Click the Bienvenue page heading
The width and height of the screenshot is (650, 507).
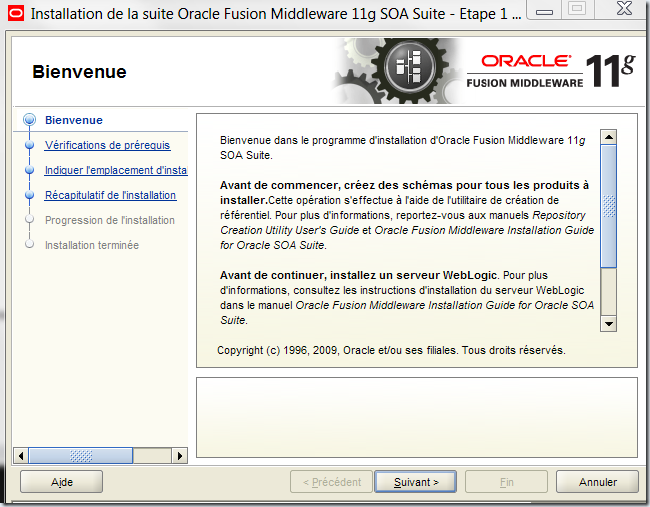pyautogui.click(x=79, y=72)
